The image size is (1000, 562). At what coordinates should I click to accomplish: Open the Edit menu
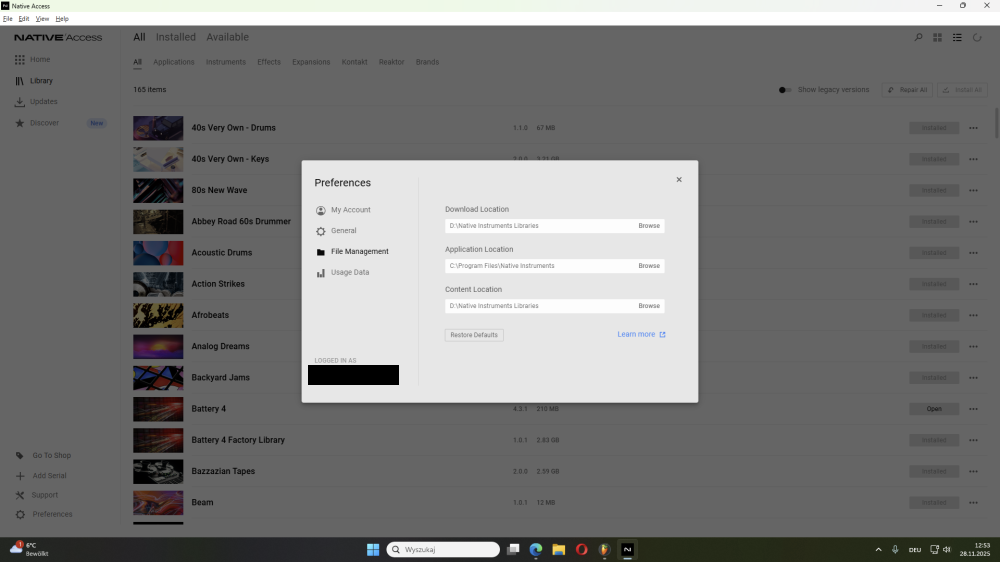[24, 19]
